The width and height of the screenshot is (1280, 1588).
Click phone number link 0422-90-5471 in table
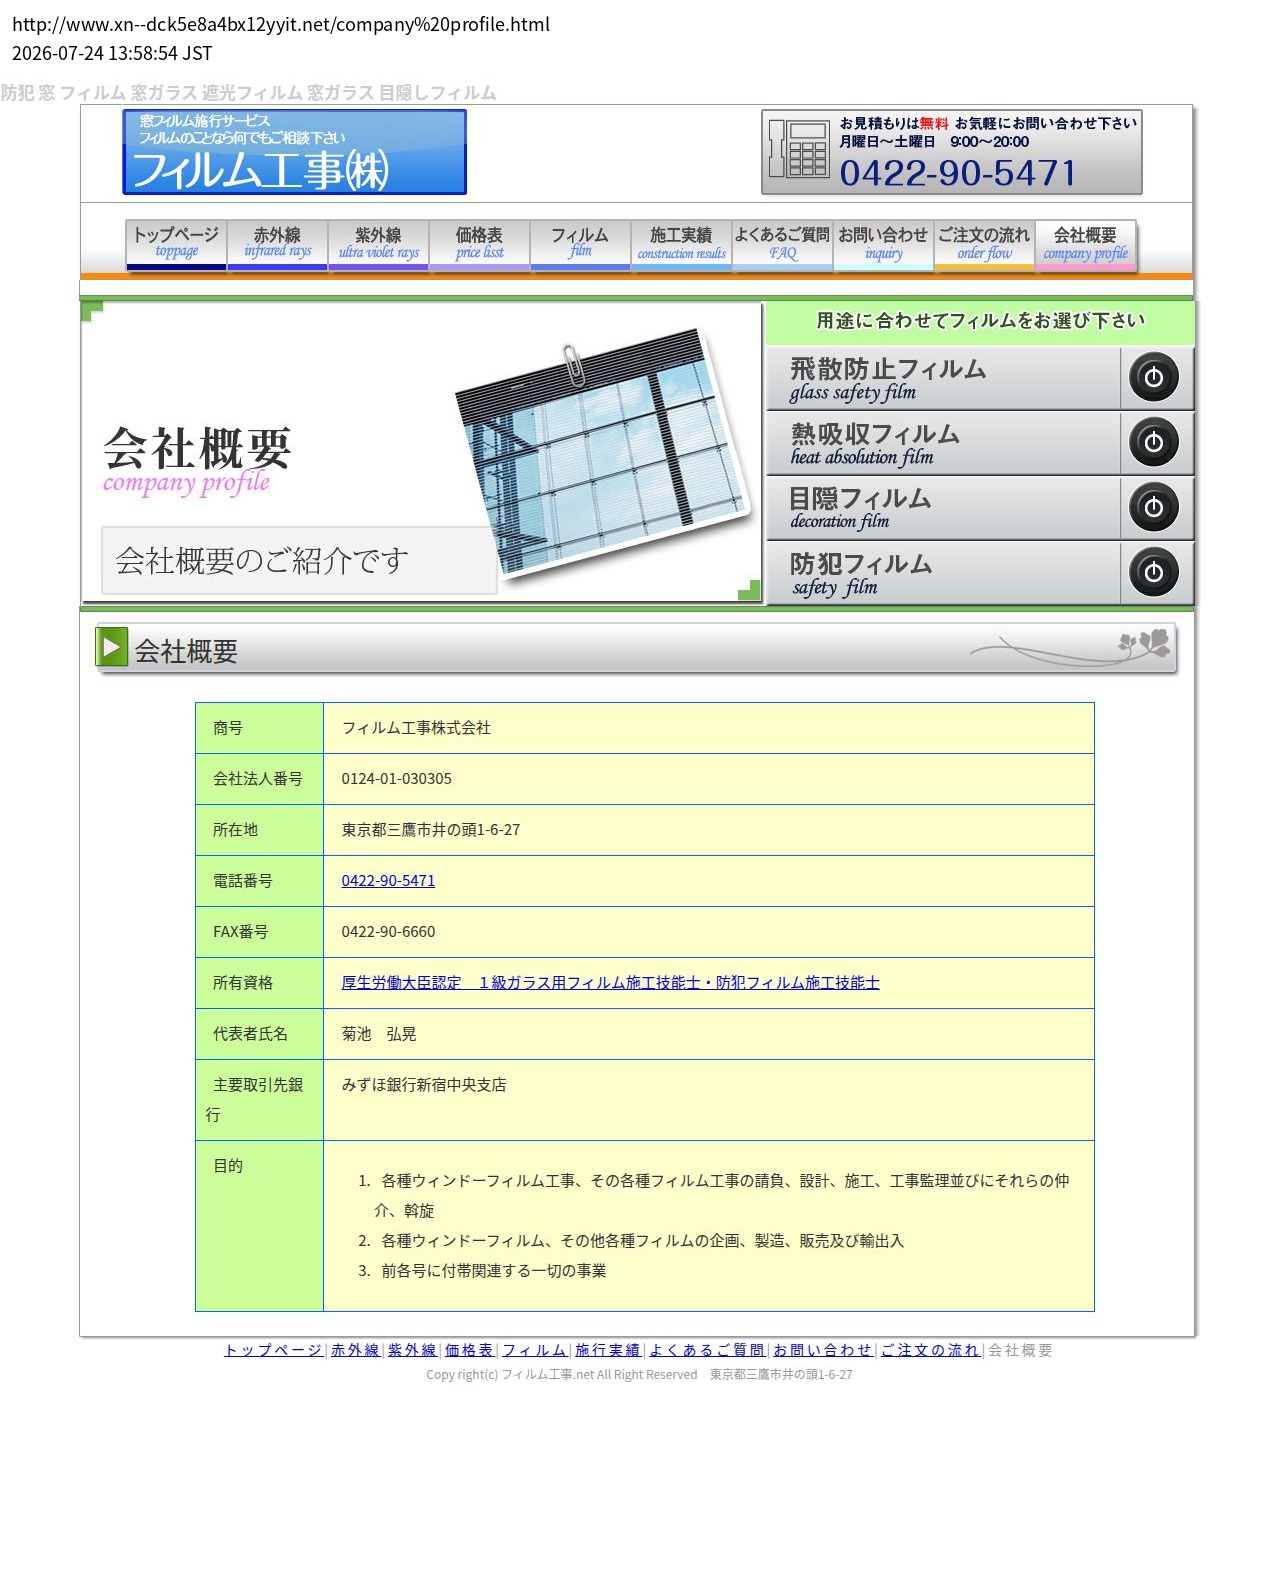[x=388, y=881]
